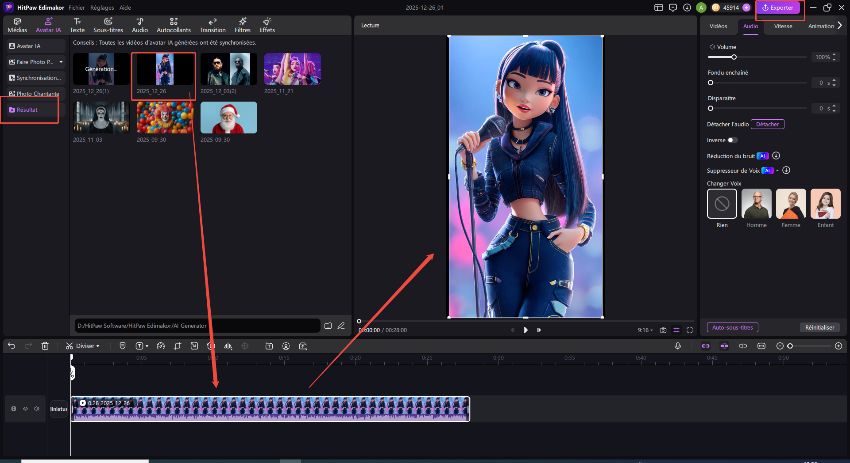The height and width of the screenshot is (463, 850).
Task: Adjust the Volume slider handle
Action: click(734, 57)
